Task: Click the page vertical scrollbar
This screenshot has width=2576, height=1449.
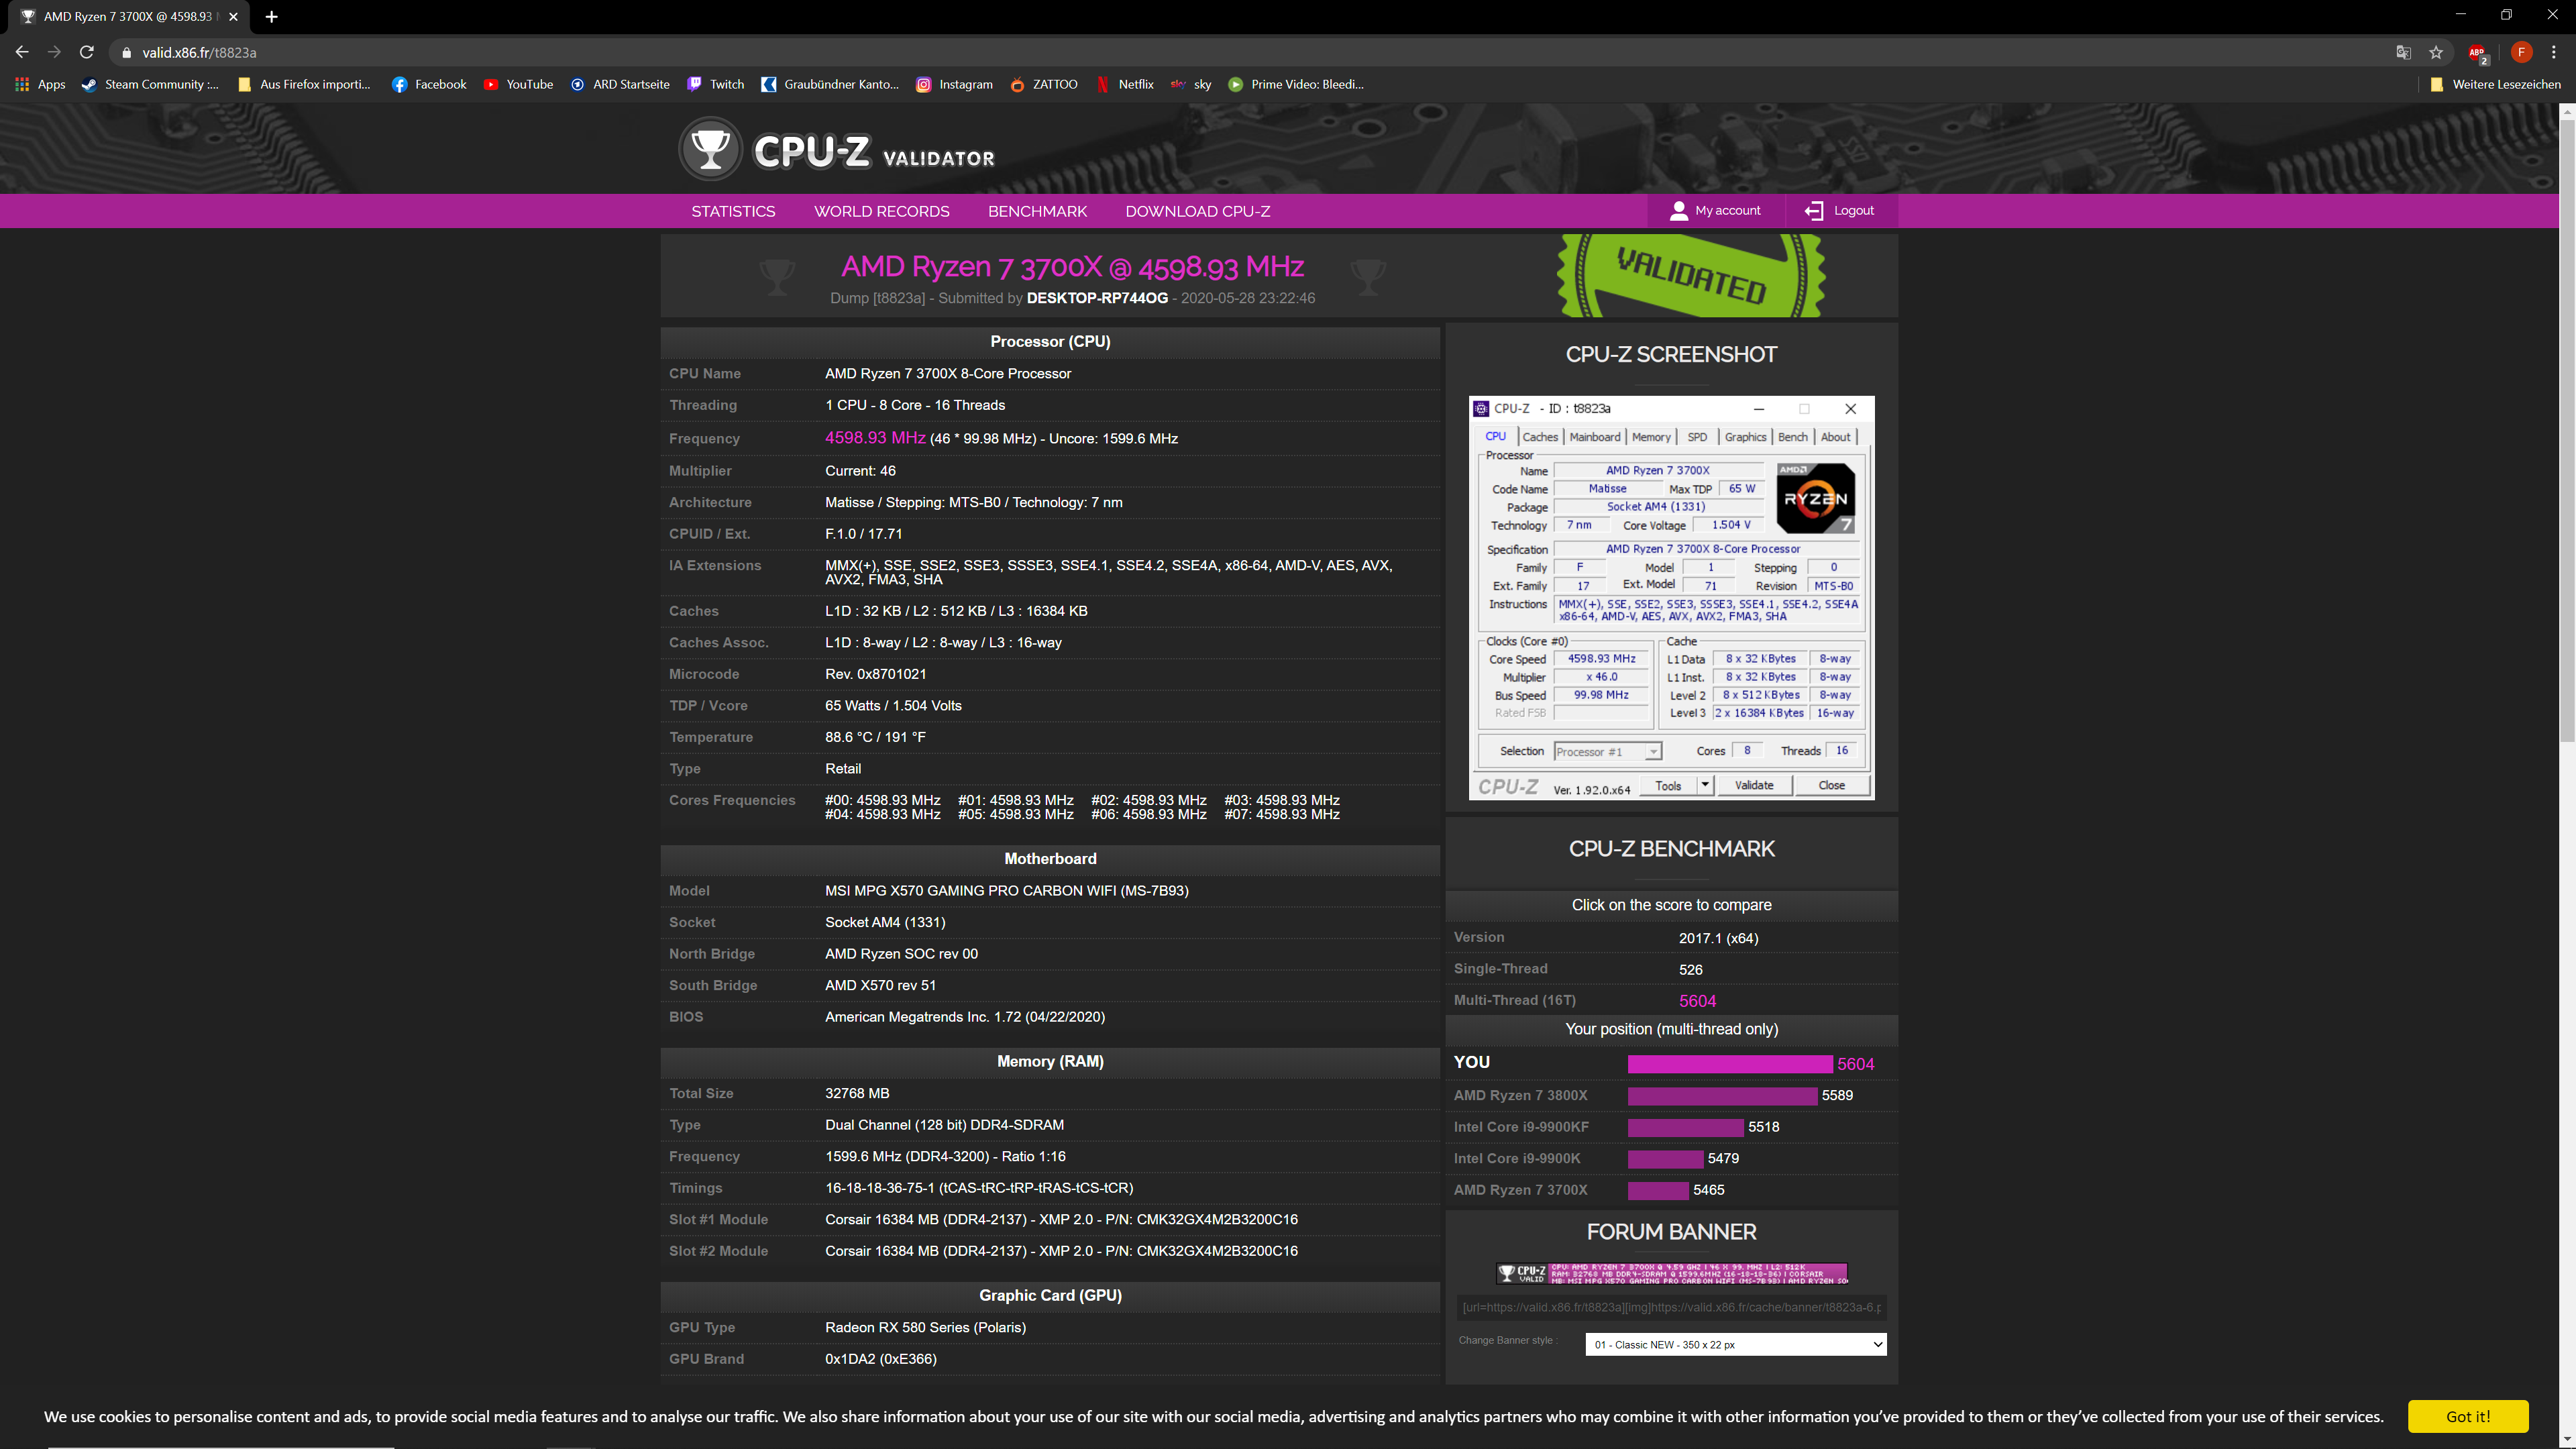Action: click(x=2566, y=430)
